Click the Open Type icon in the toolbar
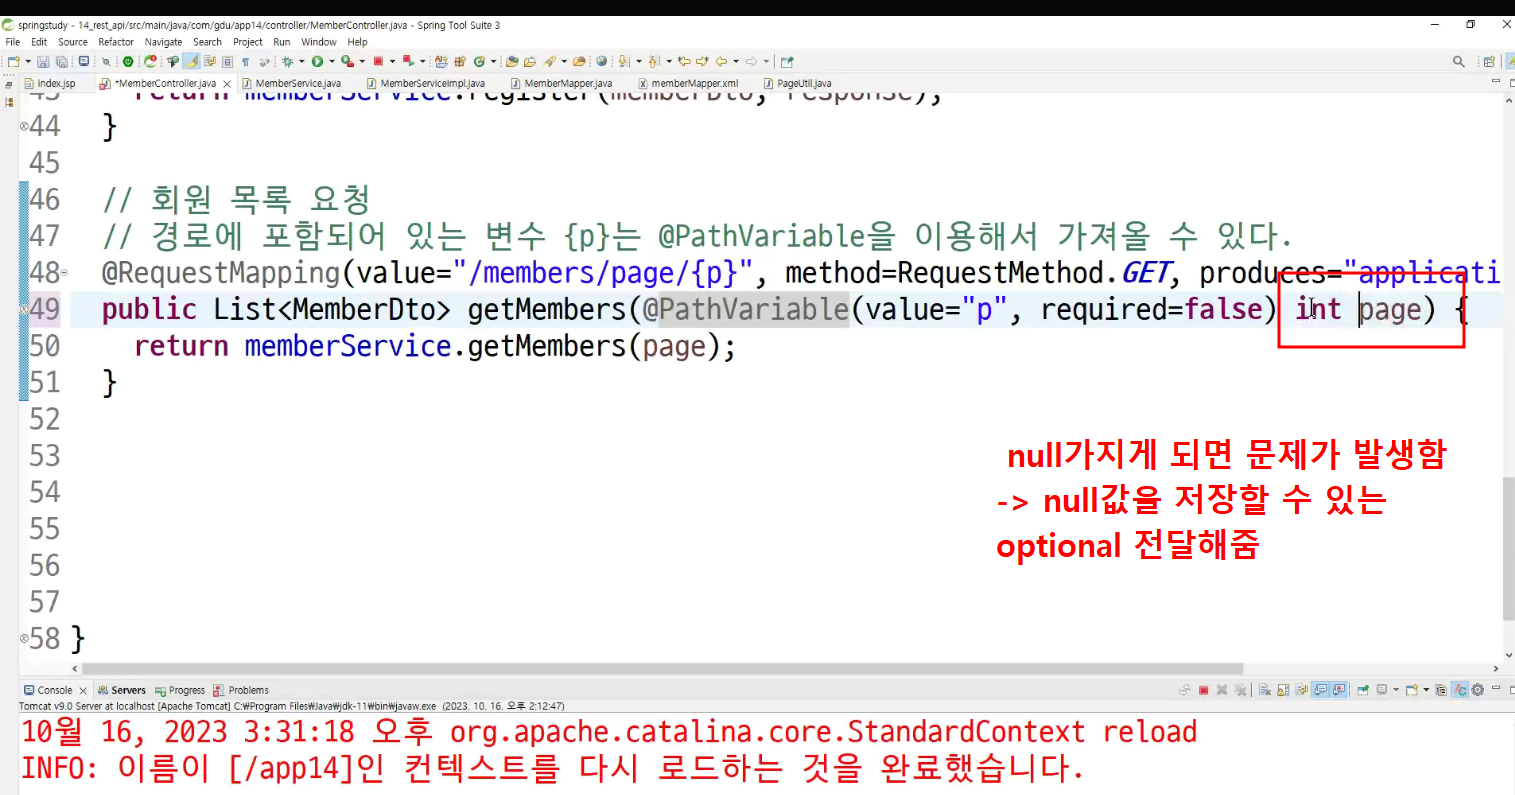The width and height of the screenshot is (1515, 795). (x=512, y=62)
